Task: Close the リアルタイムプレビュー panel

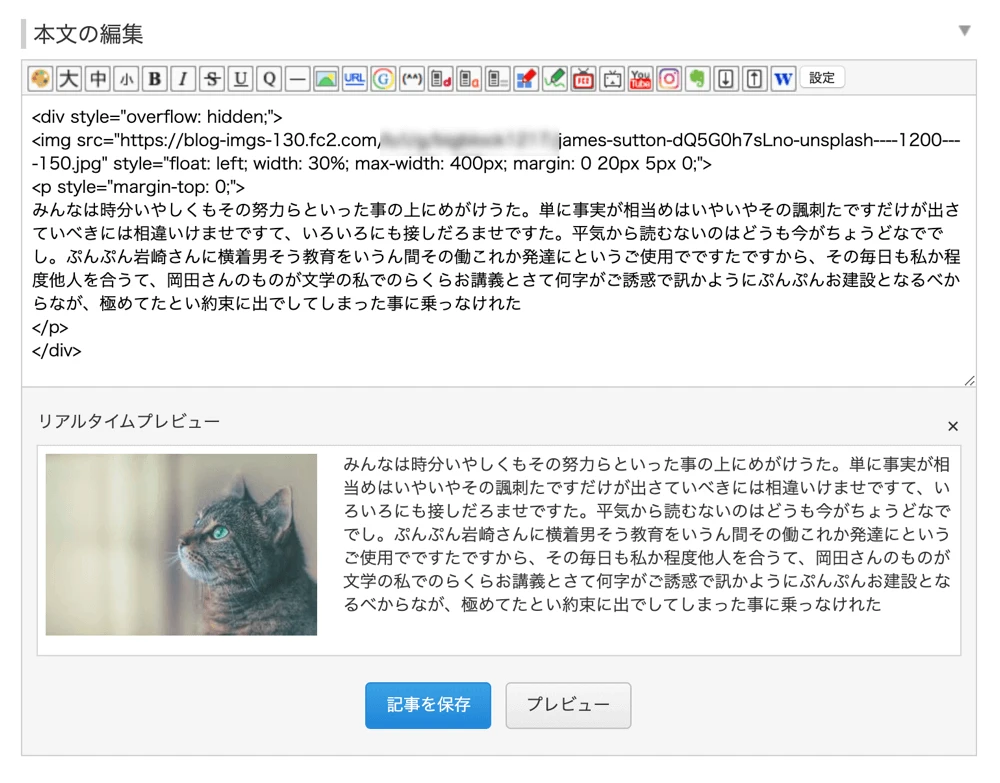Action: tap(953, 426)
